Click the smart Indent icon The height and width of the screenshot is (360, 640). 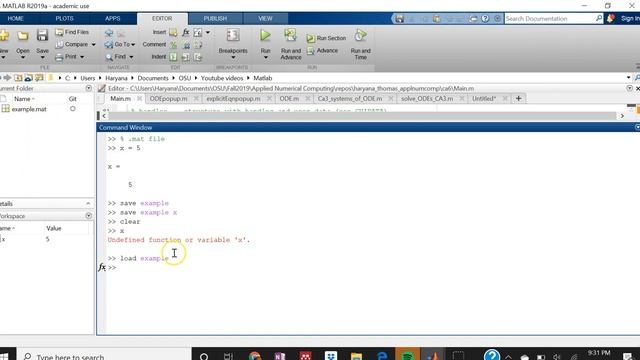click(173, 57)
